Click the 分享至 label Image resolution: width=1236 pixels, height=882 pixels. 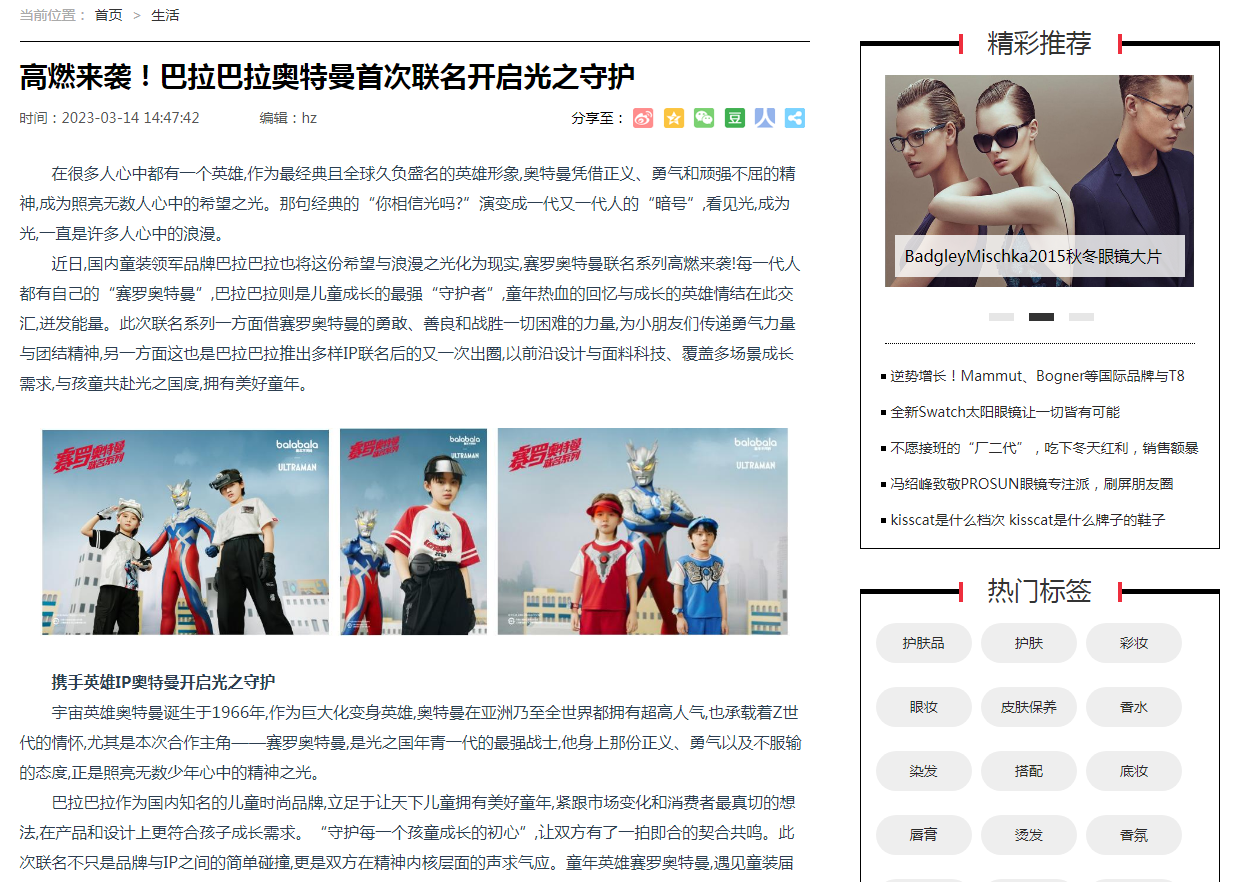pyautogui.click(x=599, y=118)
